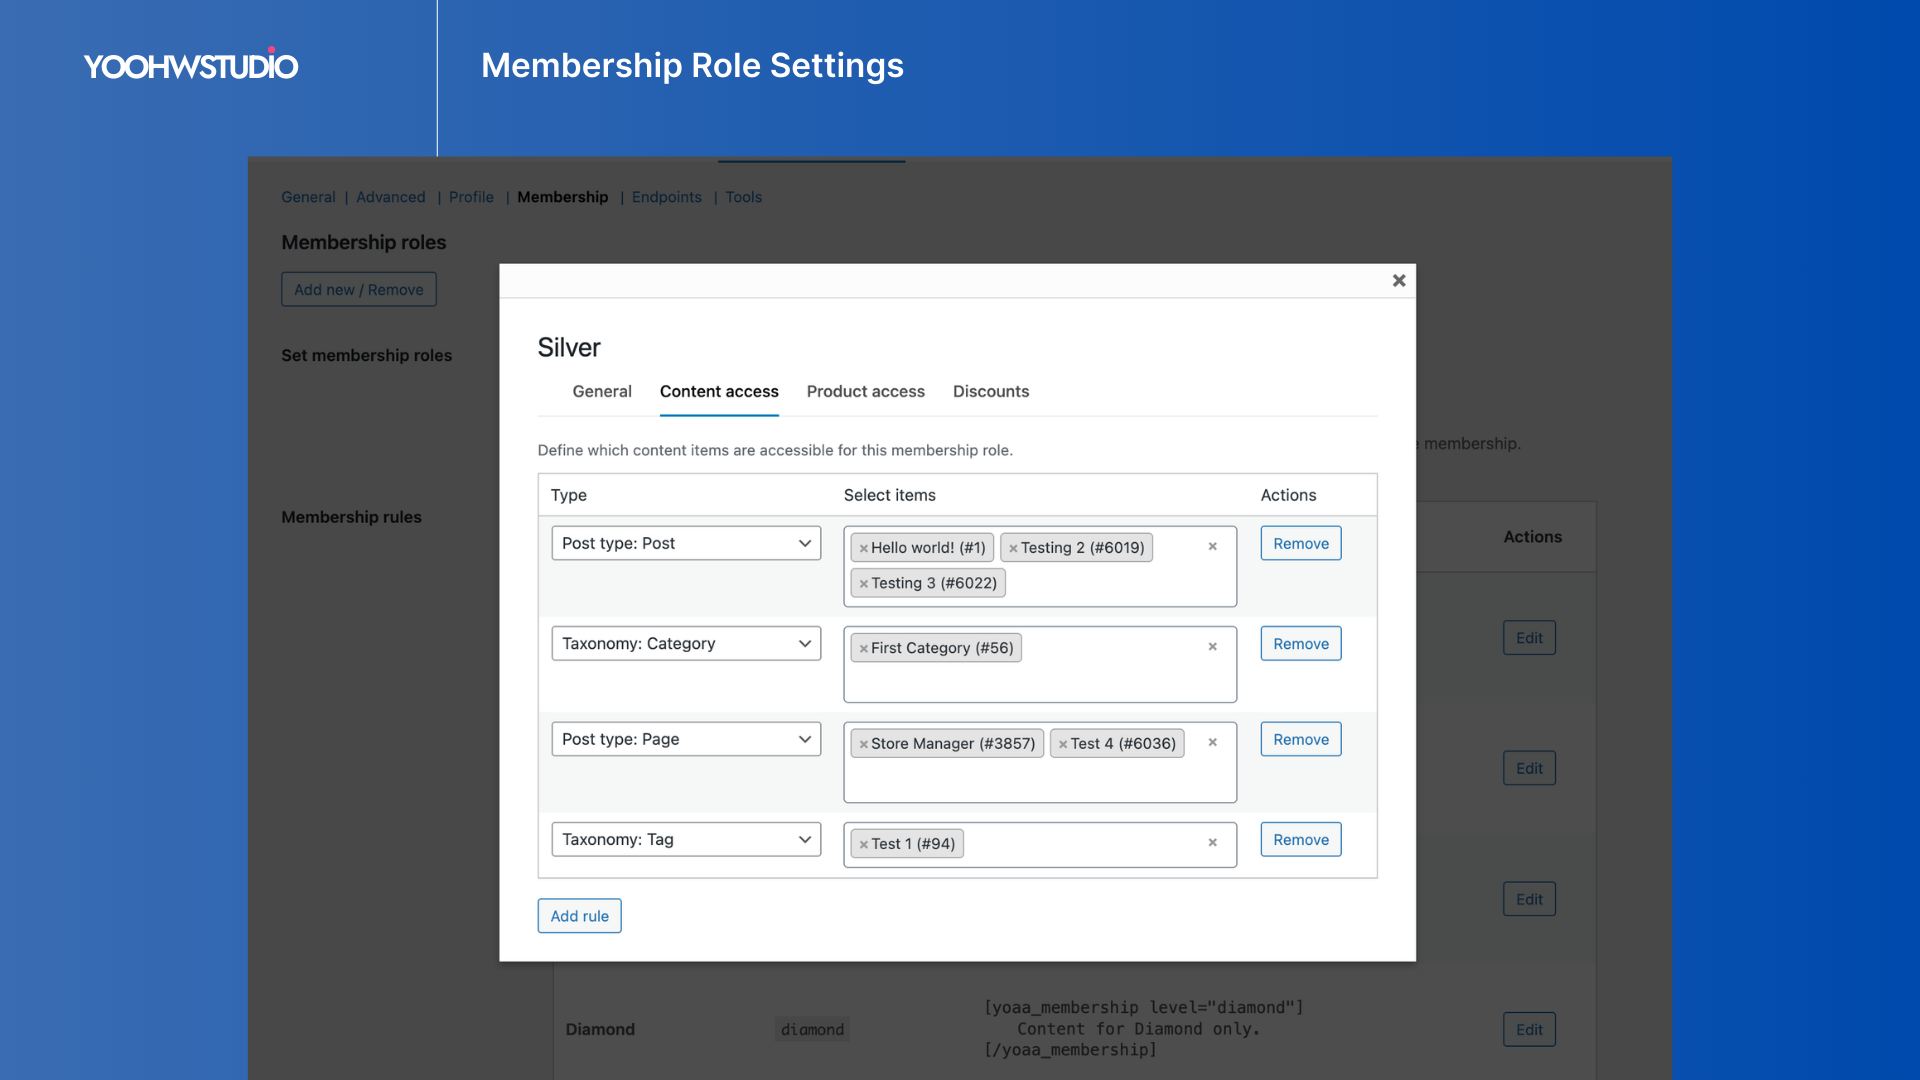Clear all items in Post type: Post row
The width and height of the screenshot is (1920, 1080).
tap(1212, 546)
